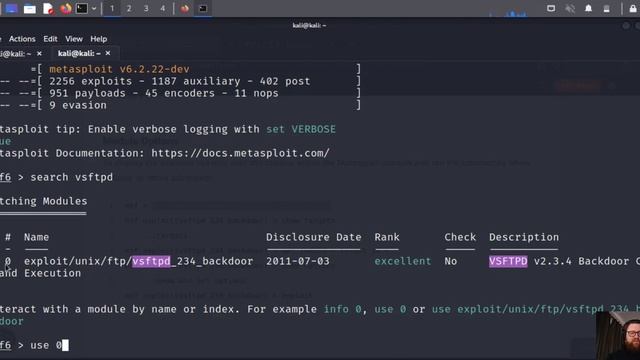Switch to workspace 4

click(162, 9)
